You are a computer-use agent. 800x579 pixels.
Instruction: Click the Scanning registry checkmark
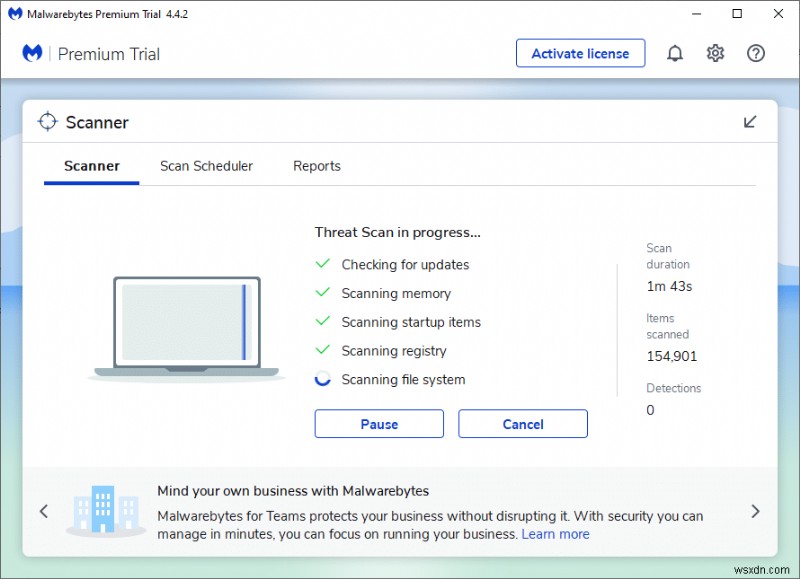[322, 349]
